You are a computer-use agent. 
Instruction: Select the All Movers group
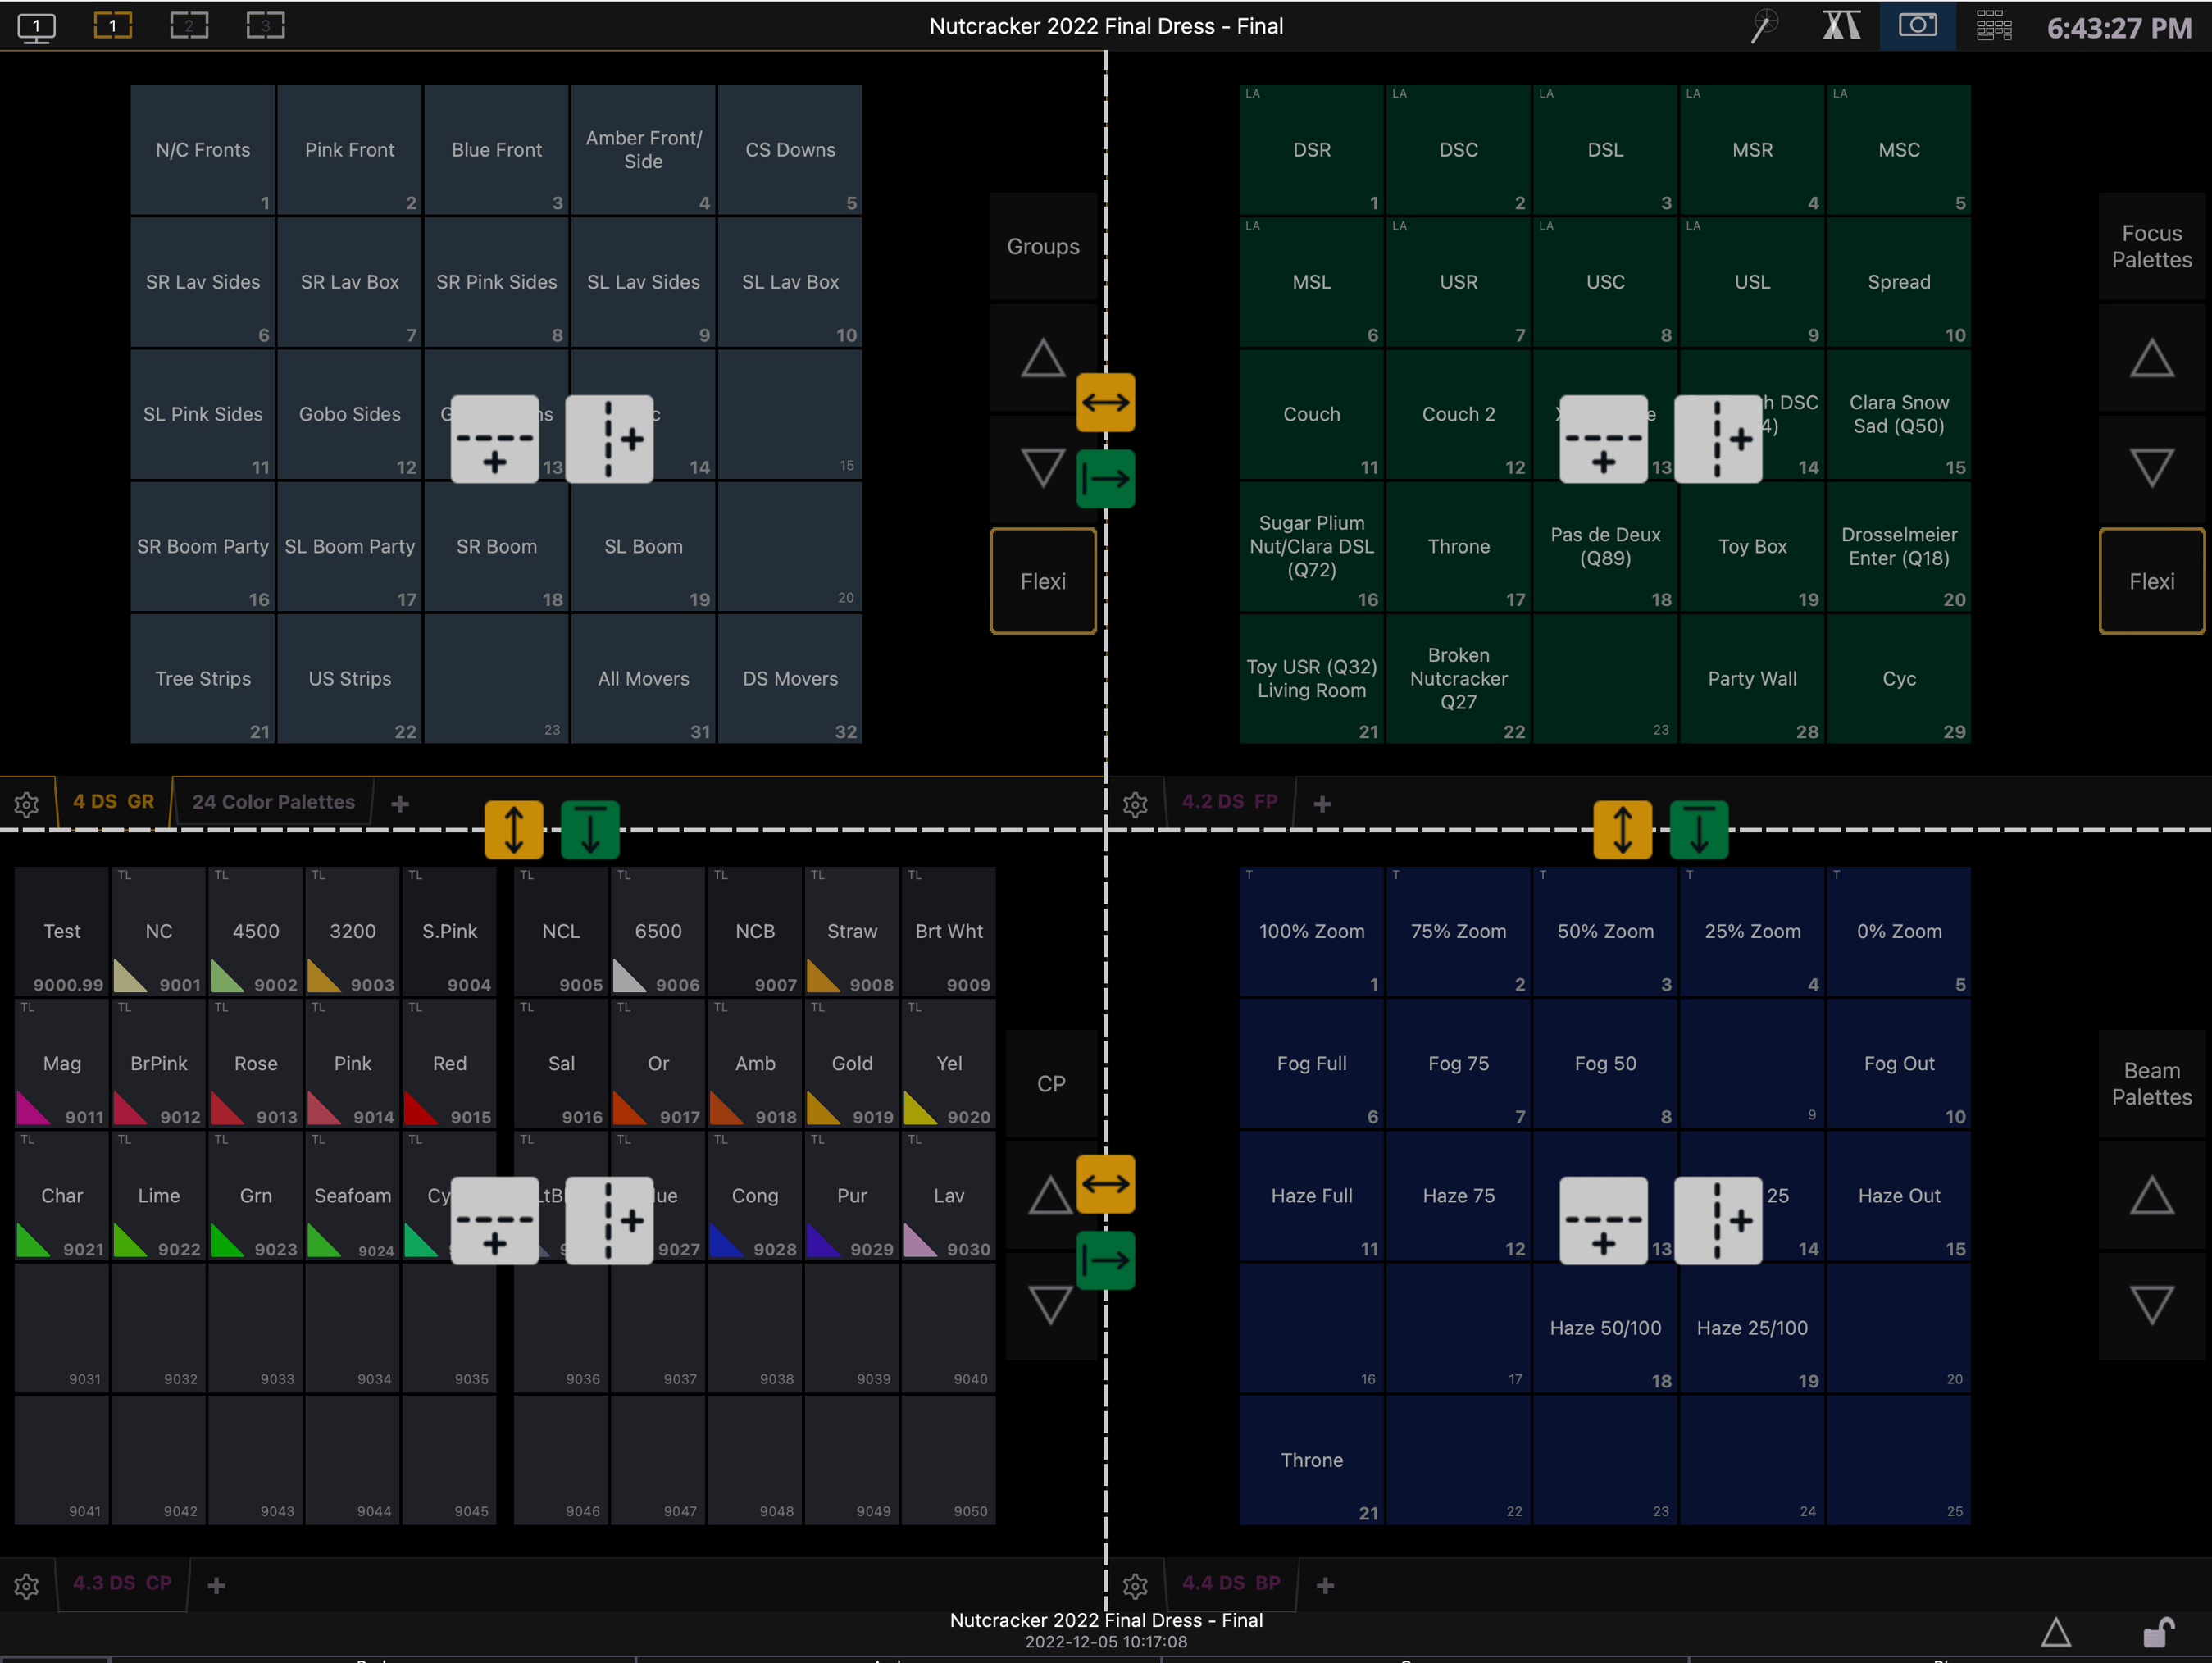[x=643, y=678]
